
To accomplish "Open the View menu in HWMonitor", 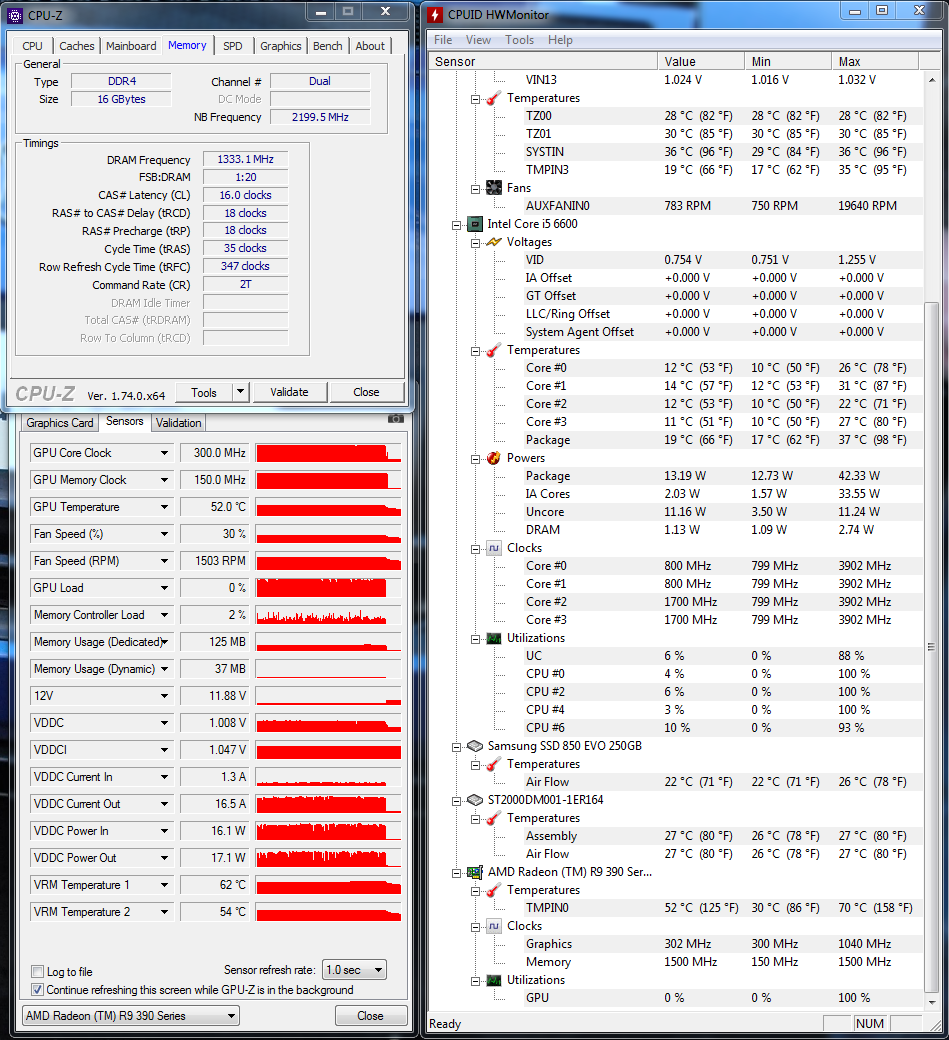I will point(478,40).
